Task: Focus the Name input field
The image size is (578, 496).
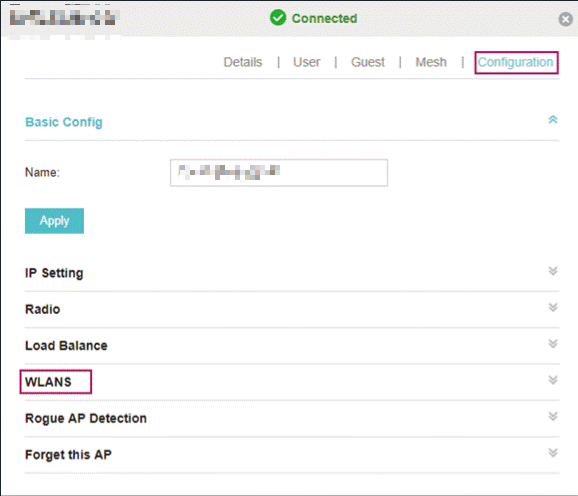Action: point(279,172)
